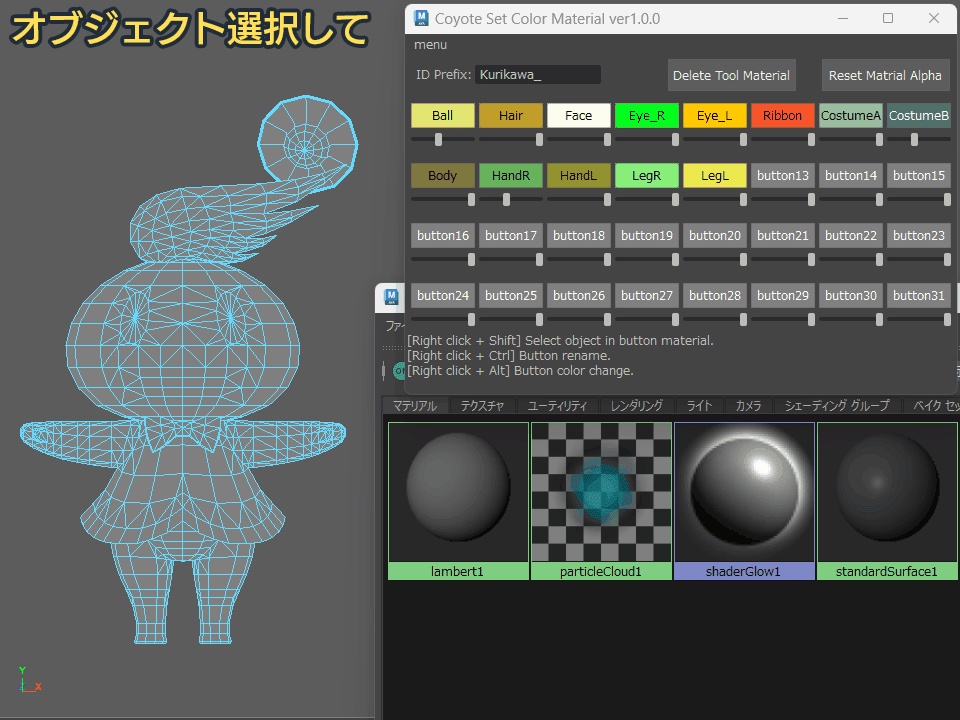Click the Maya icon in the Coyote window title bar
Image resolution: width=960 pixels, height=720 pixels.
click(423, 18)
